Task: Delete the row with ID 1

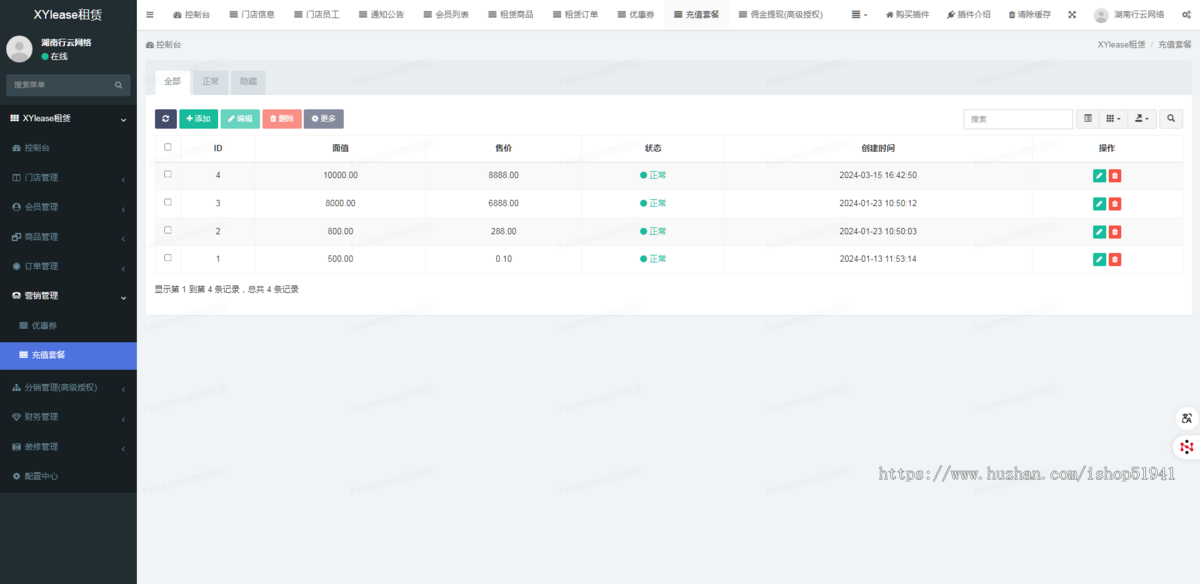Action: 1115,260
